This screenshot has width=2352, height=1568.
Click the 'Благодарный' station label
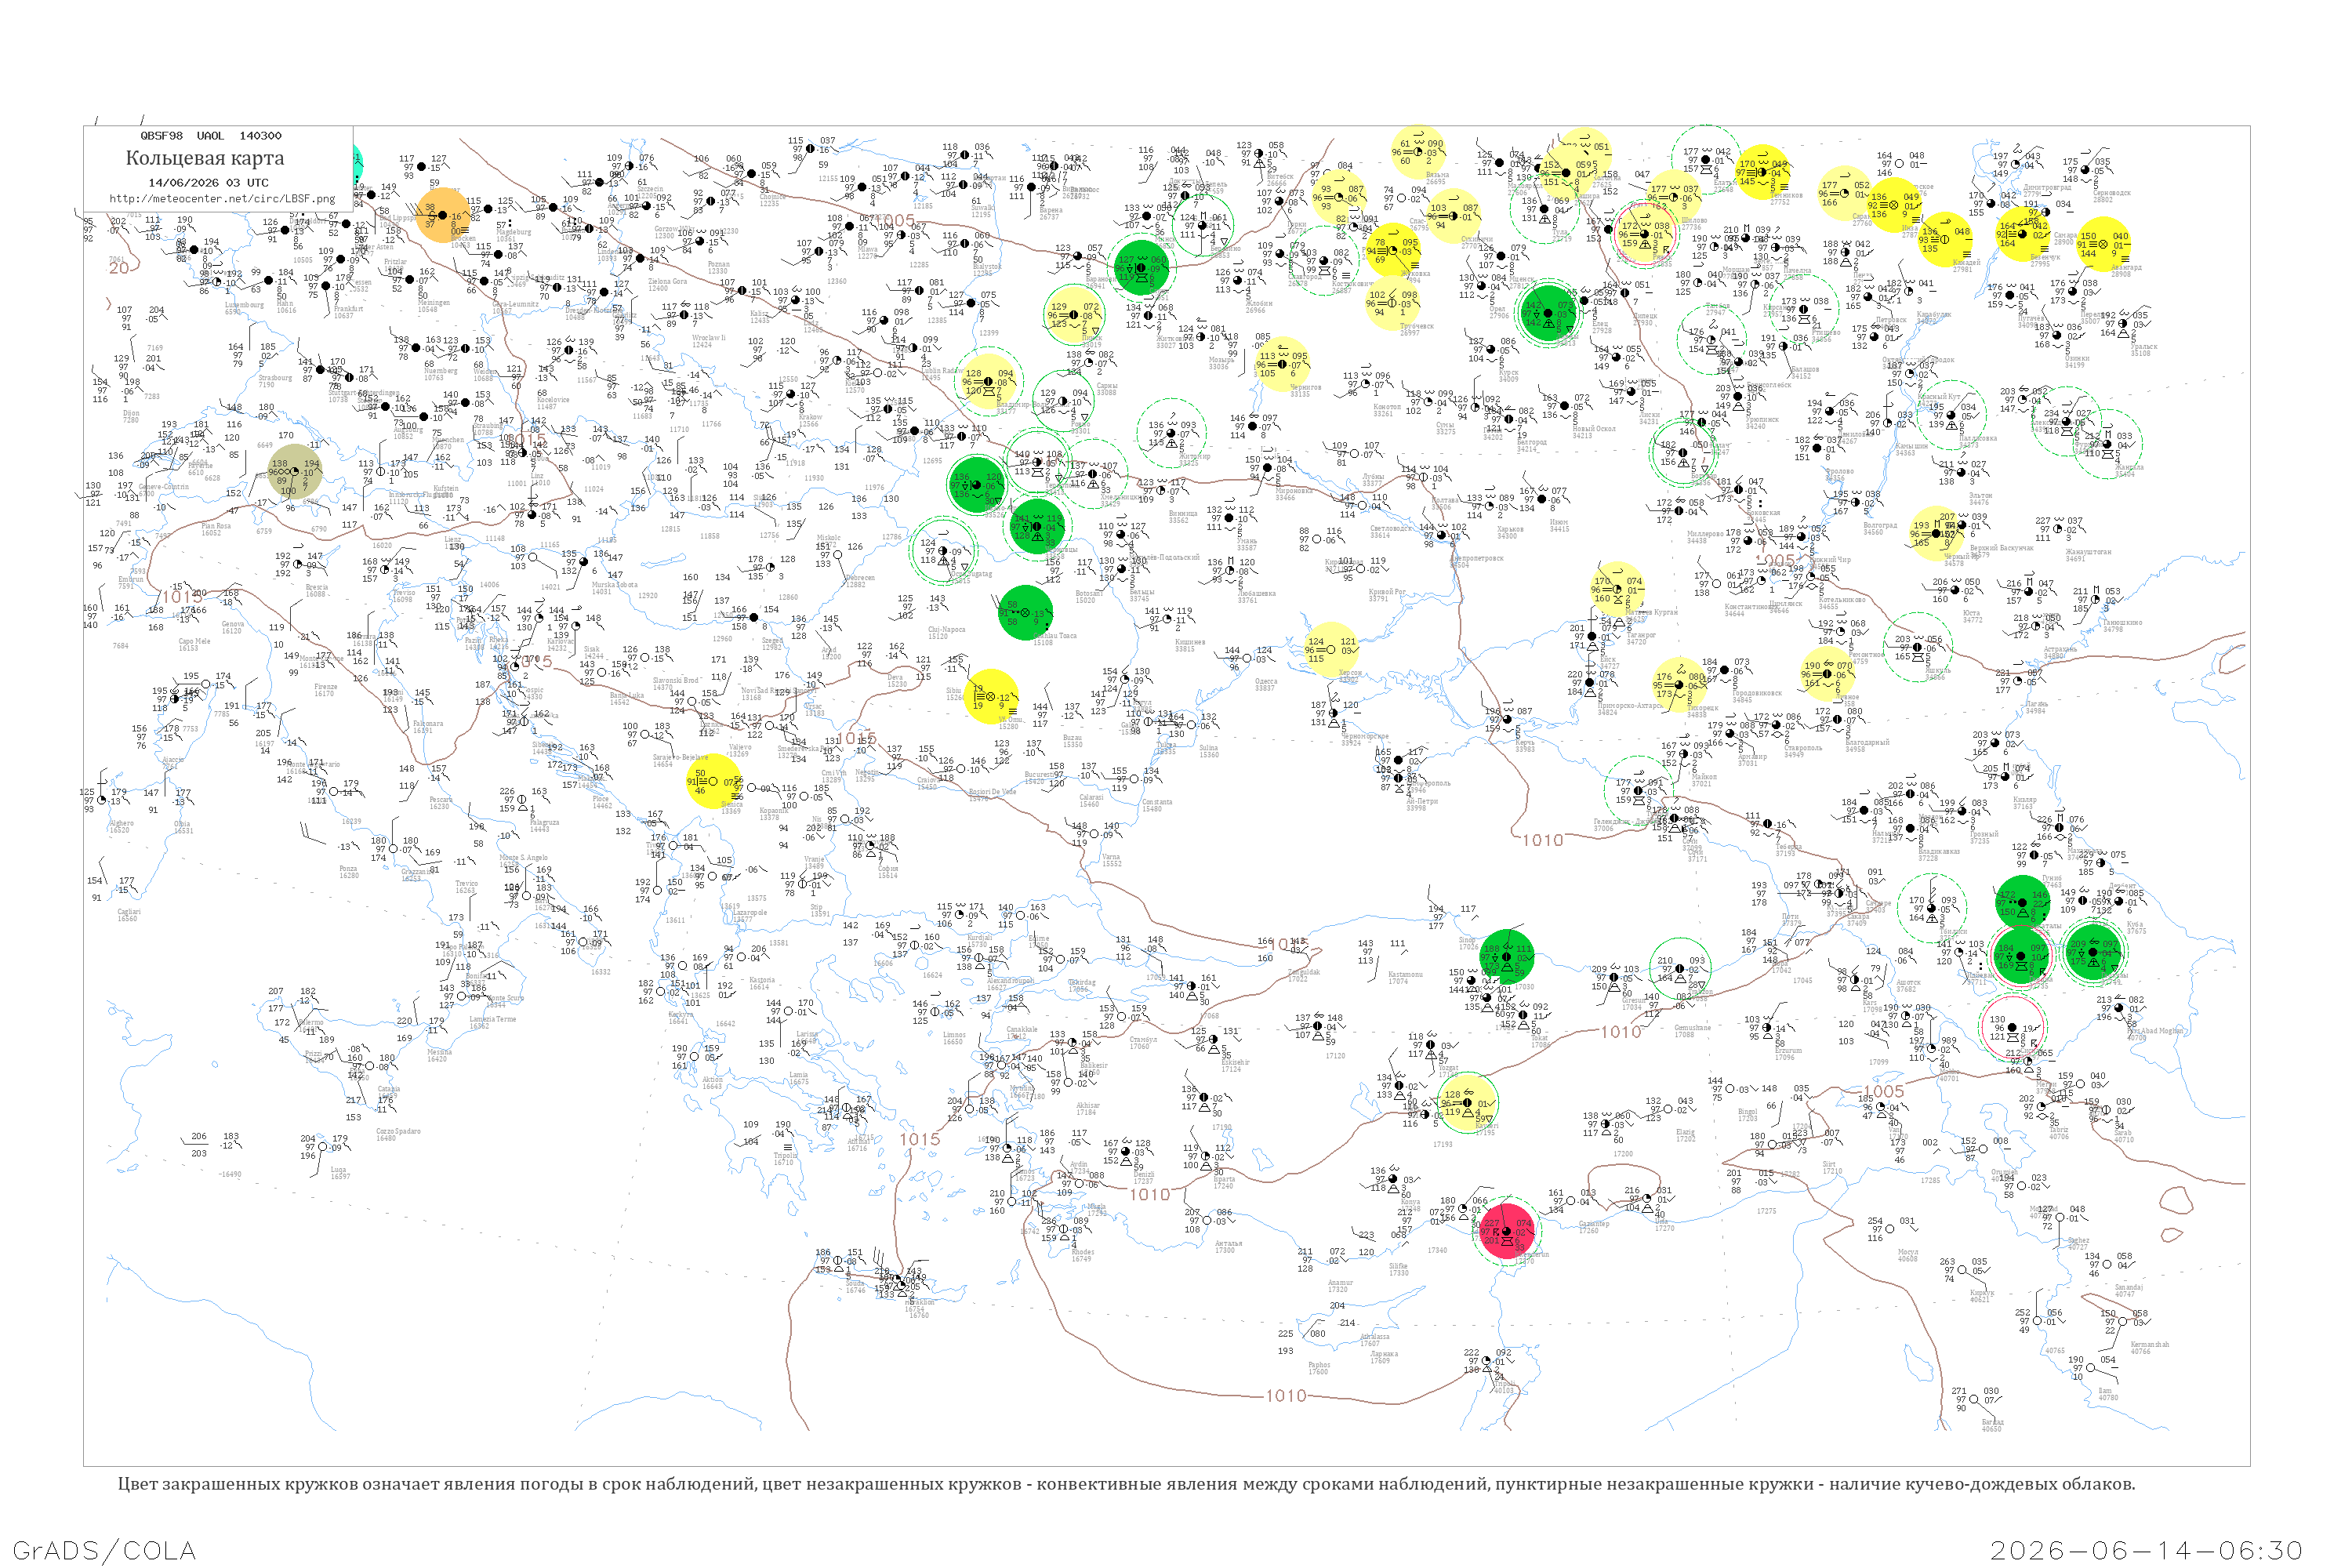1868,742
